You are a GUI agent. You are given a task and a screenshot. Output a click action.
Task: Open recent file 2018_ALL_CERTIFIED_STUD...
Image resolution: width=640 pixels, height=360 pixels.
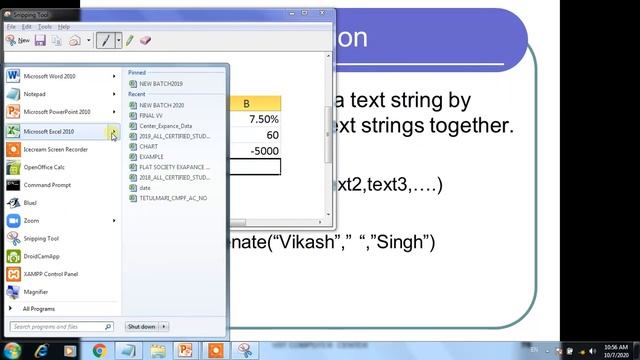coord(176,177)
